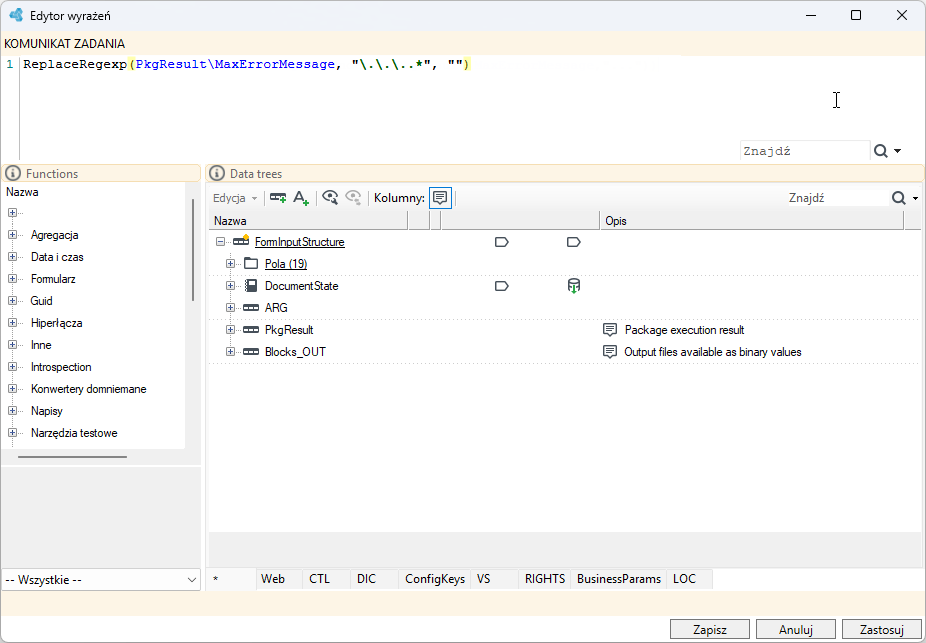
Task: Click the Zapisz button
Action: click(710, 629)
